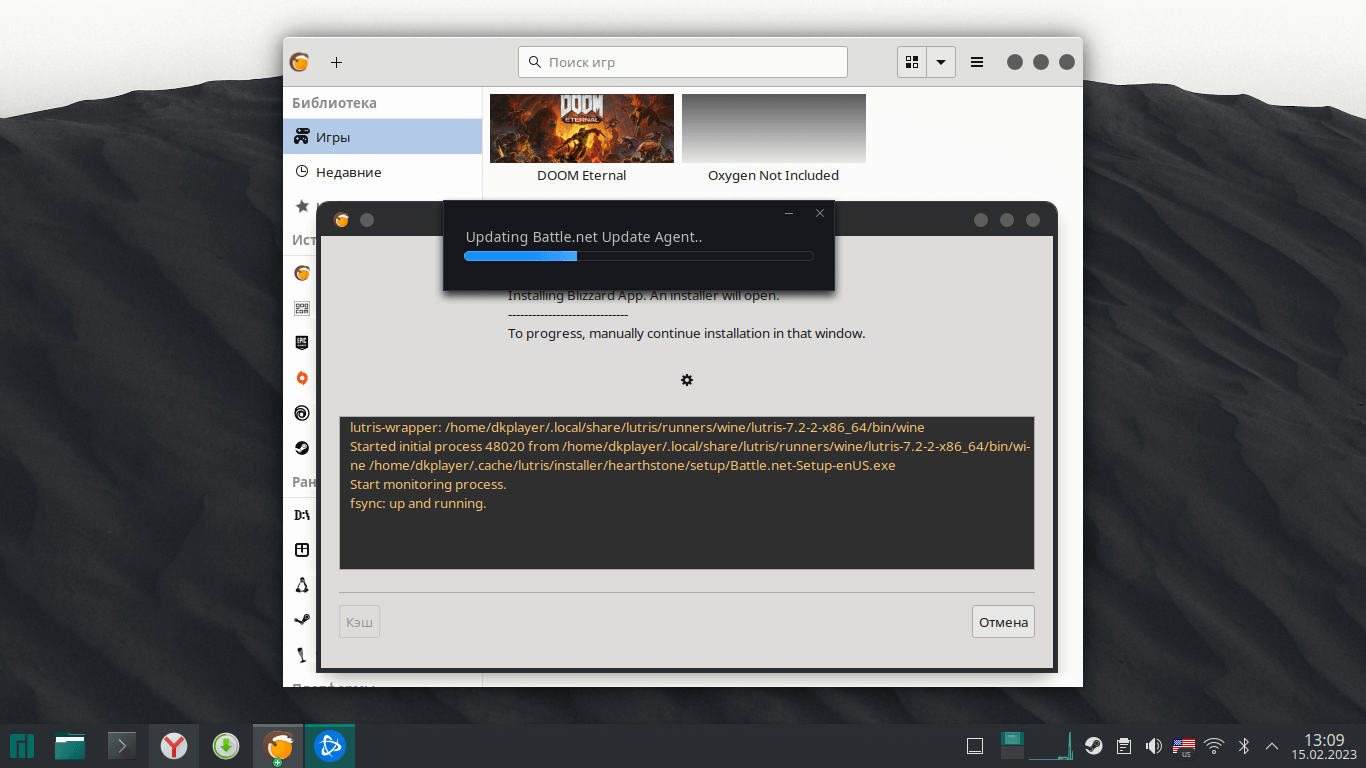The height and width of the screenshot is (768, 1366).
Task: Click the star favorites icon in the sidebar
Action: tap(301, 206)
